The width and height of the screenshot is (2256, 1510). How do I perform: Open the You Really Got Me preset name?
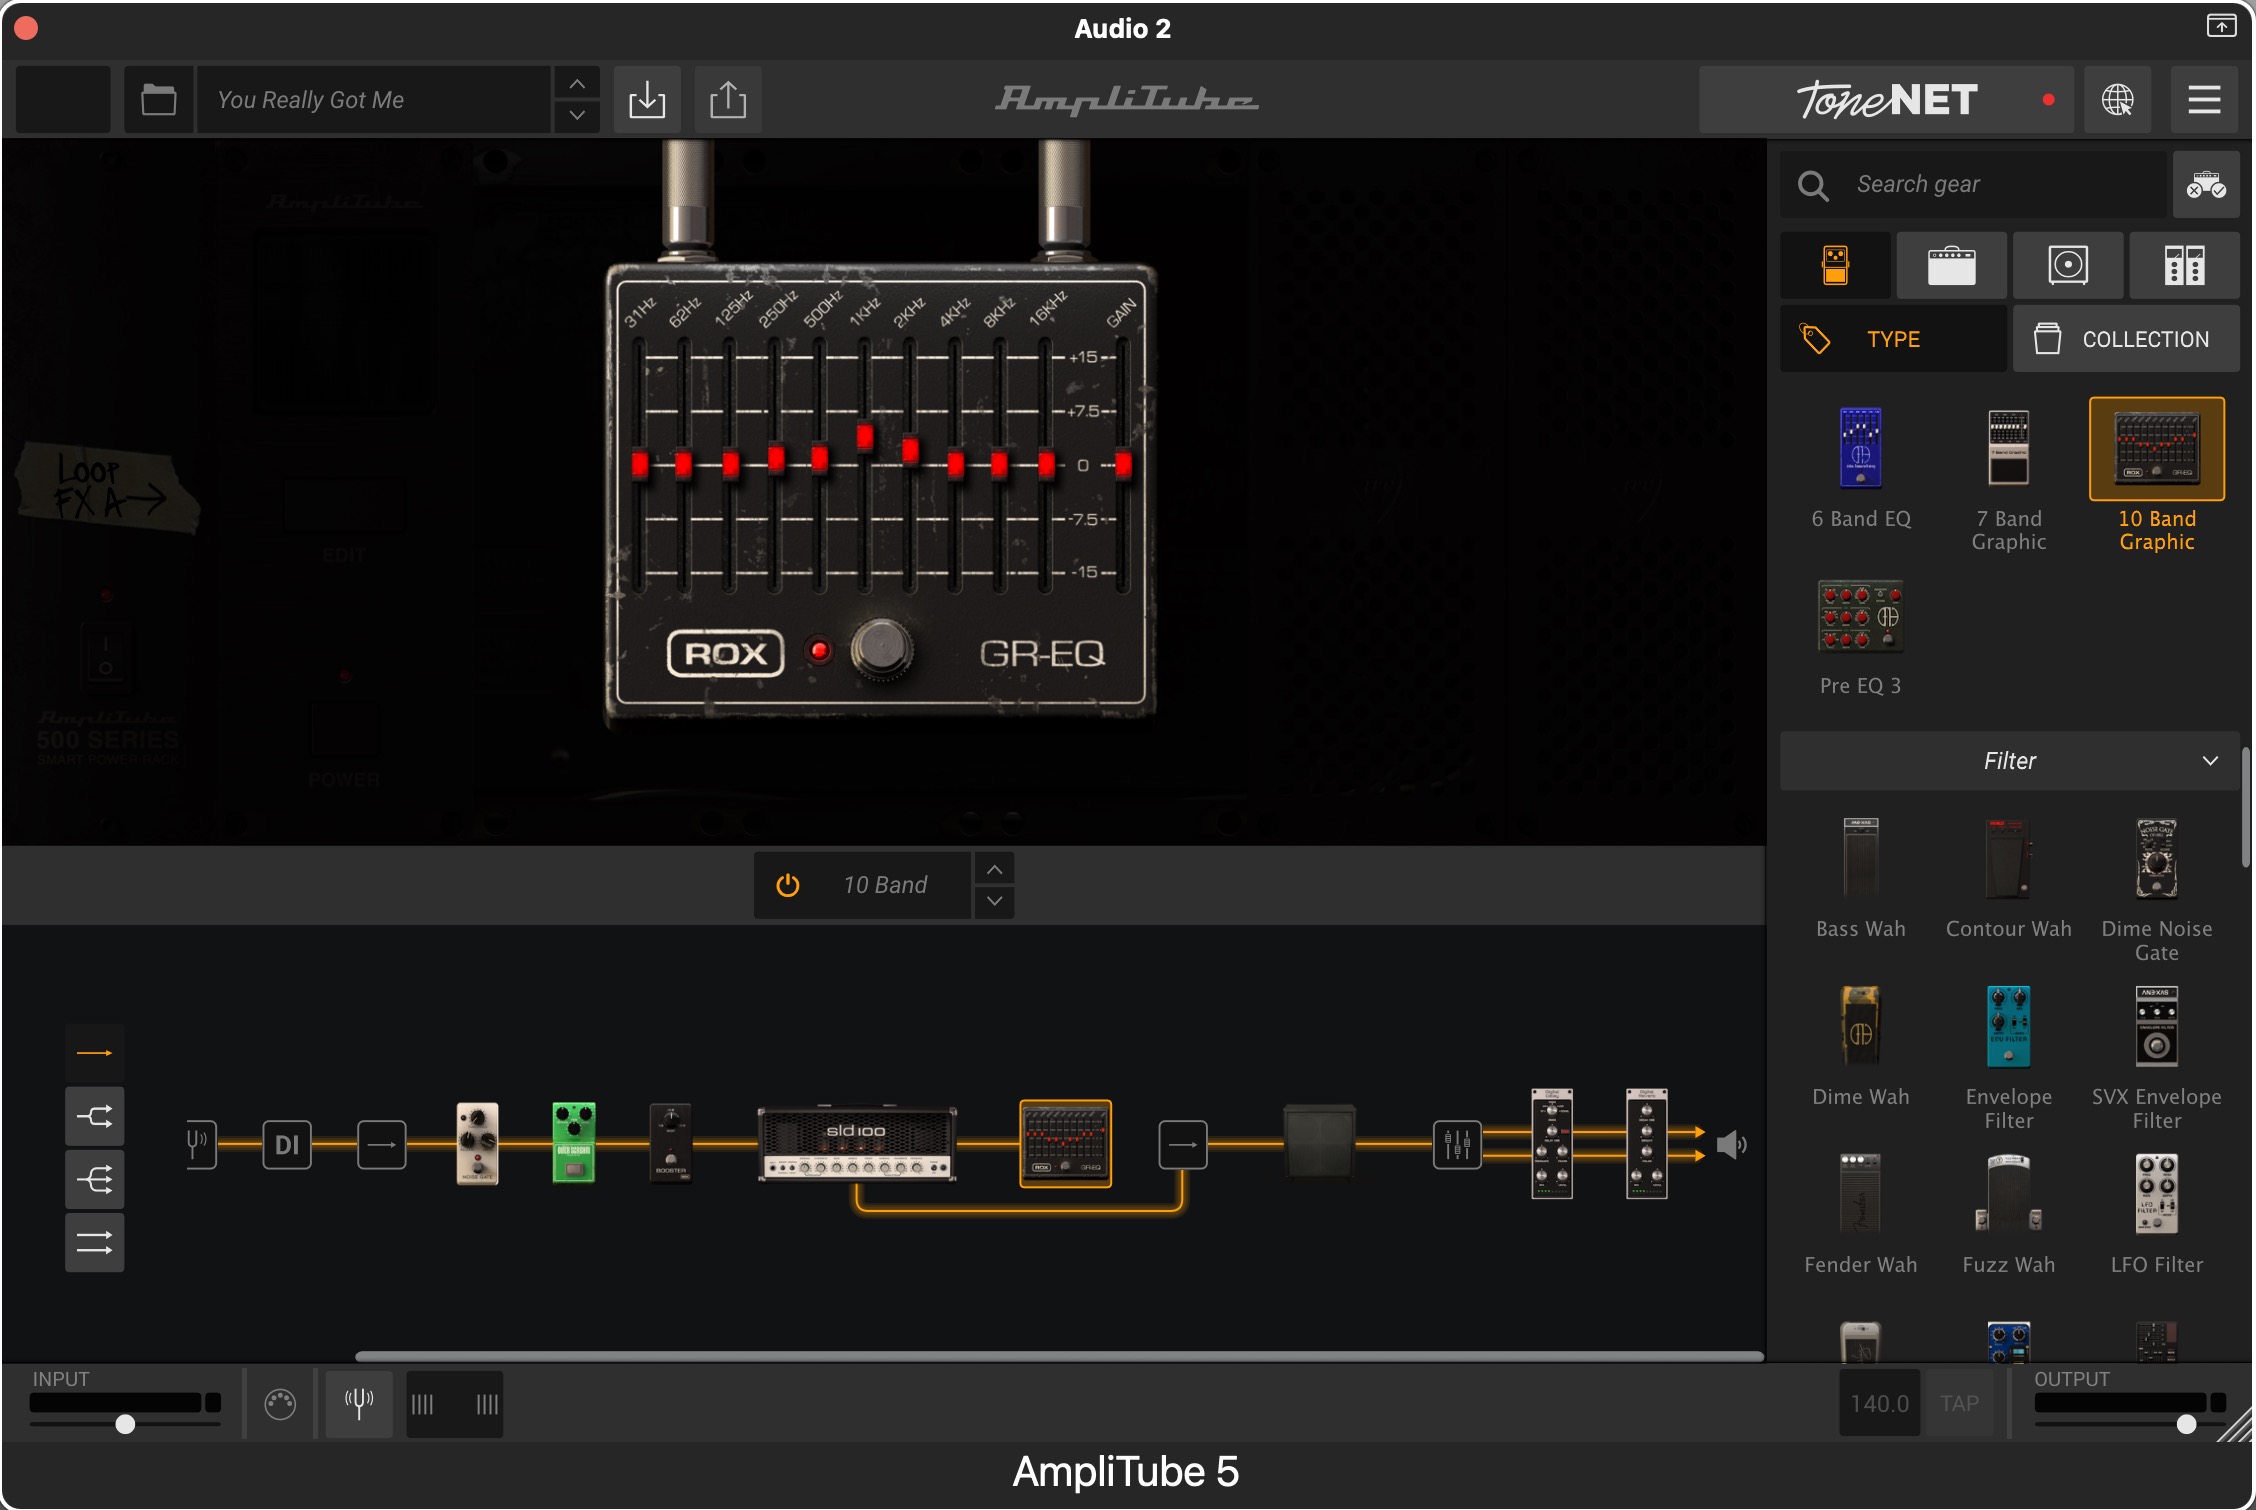click(x=374, y=100)
